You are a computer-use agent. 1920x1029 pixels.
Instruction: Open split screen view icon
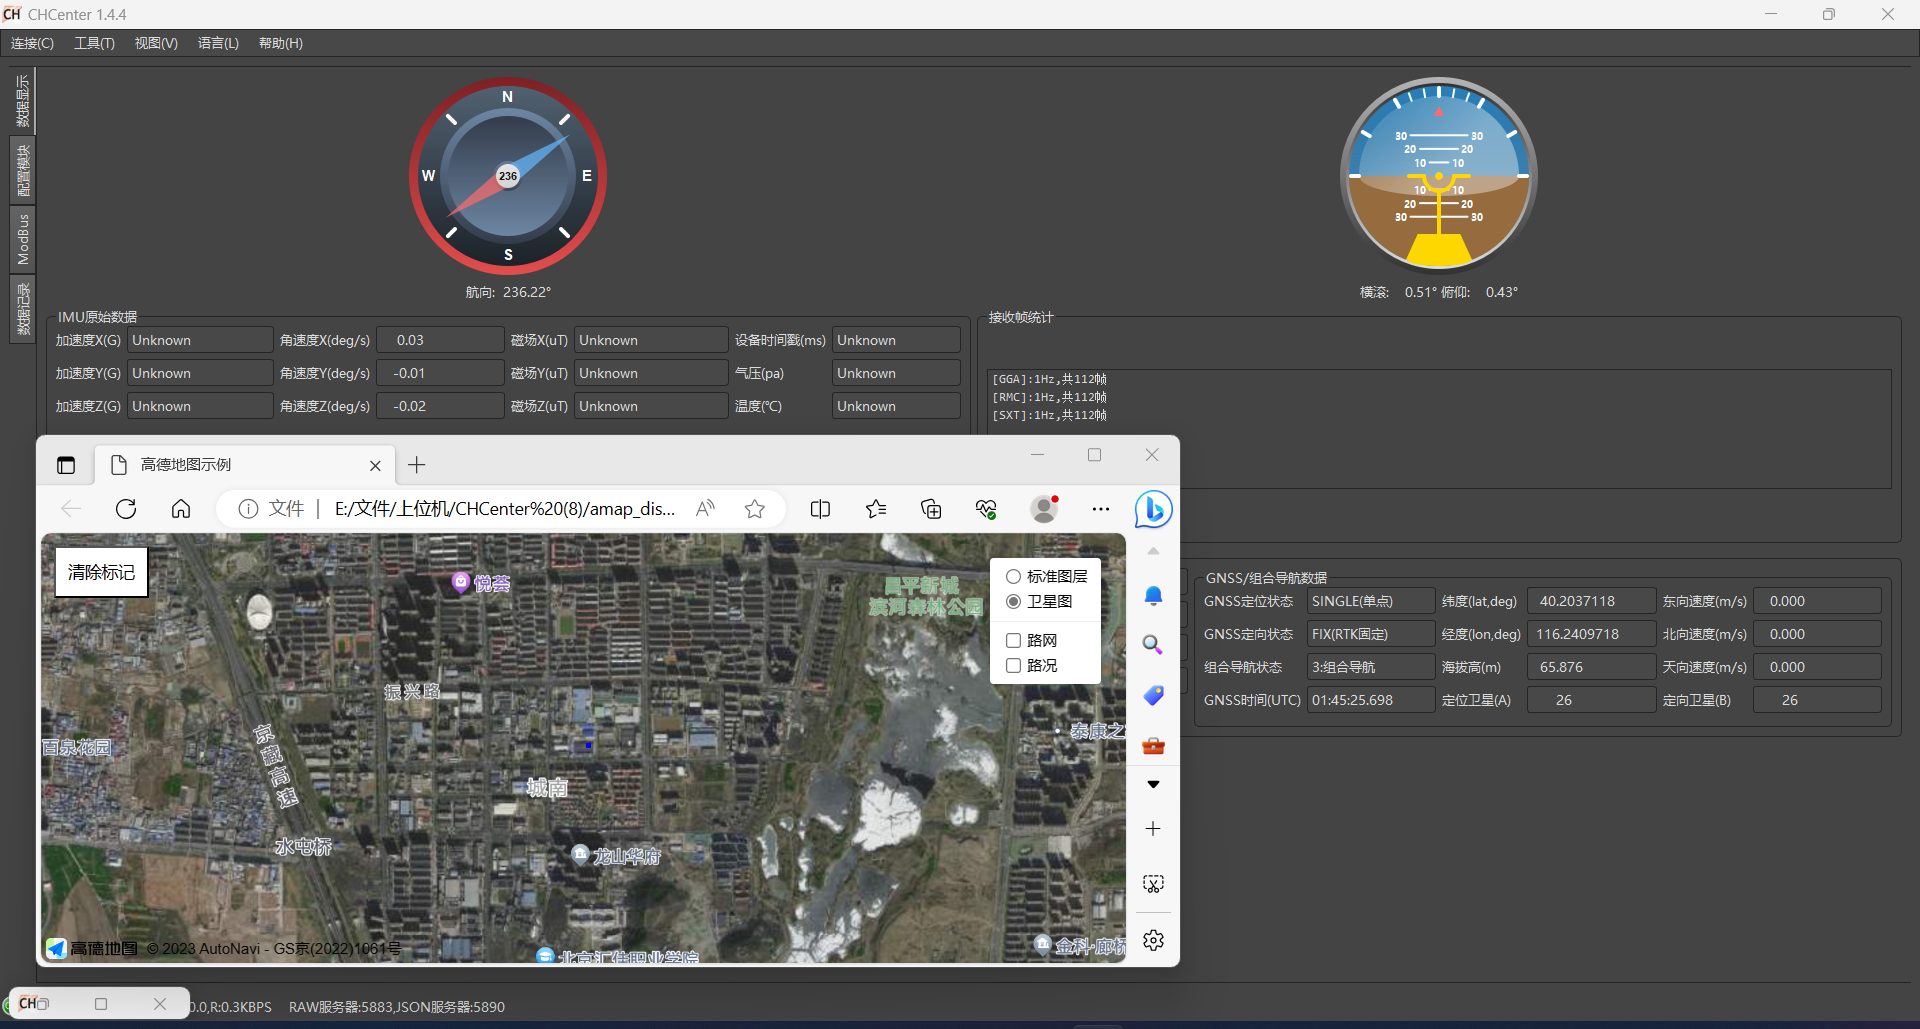pos(820,509)
